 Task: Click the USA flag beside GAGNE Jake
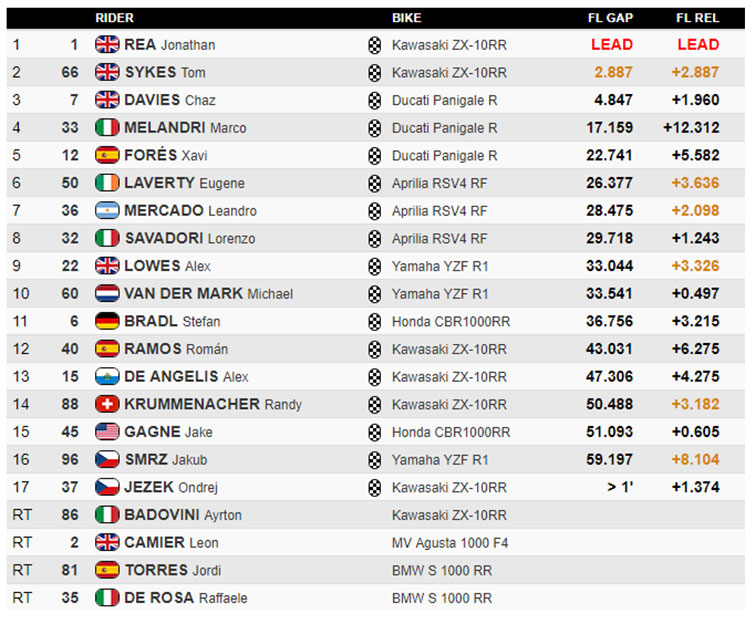point(107,432)
